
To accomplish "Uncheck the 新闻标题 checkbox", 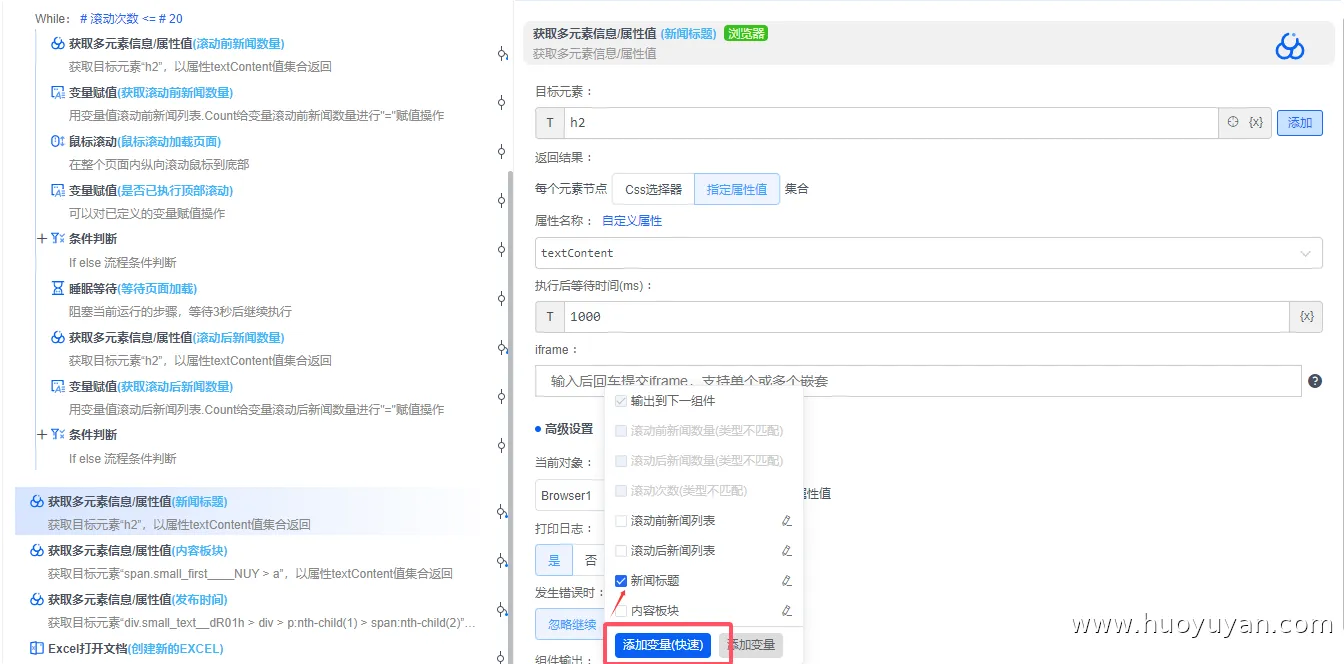I will 622,580.
